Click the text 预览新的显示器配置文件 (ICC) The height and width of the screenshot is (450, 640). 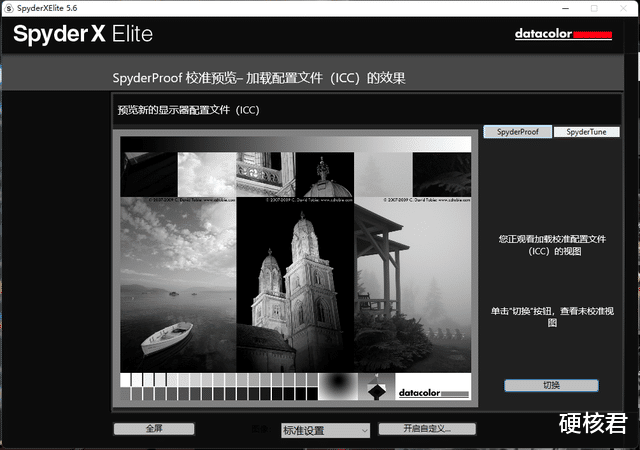coord(189,110)
